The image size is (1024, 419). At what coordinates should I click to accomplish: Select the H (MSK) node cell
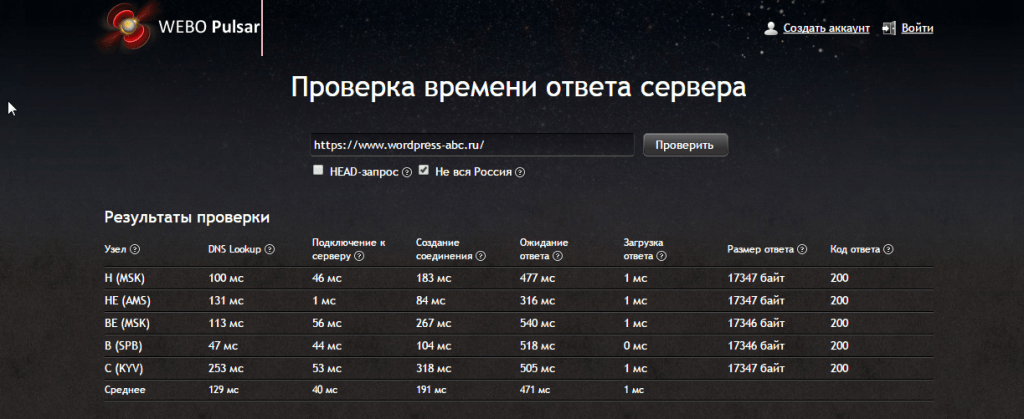point(124,279)
